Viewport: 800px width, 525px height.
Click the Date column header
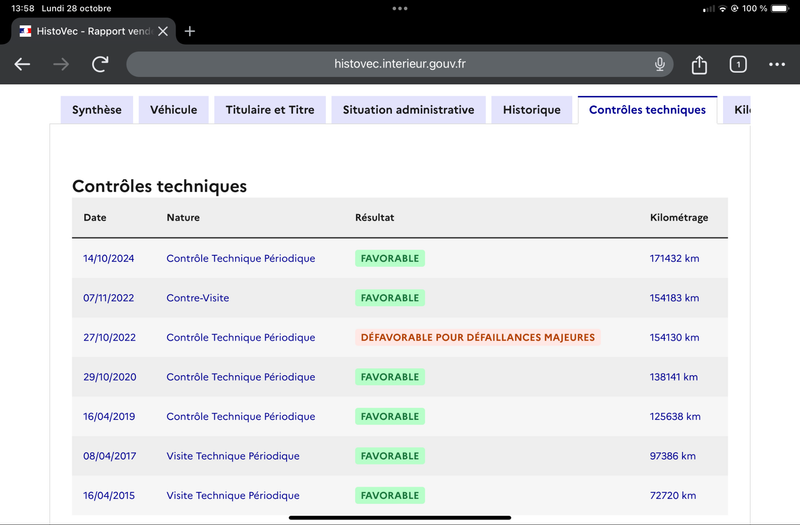[x=95, y=217]
